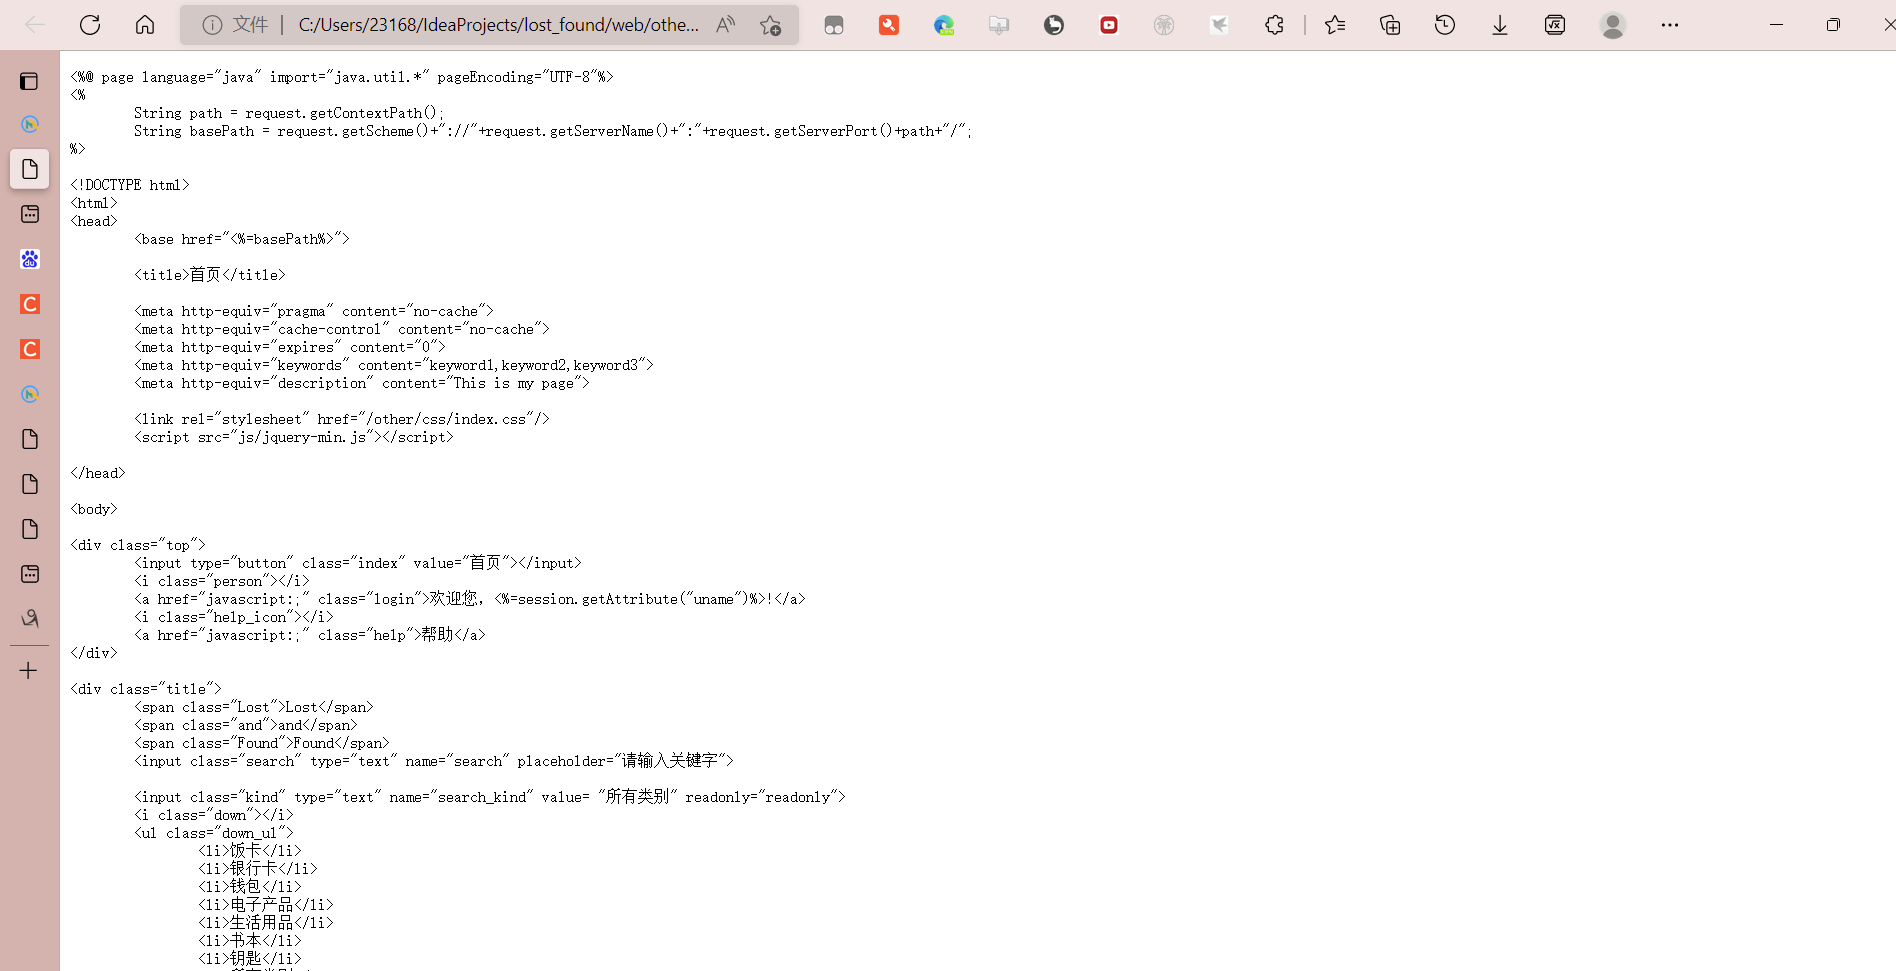Launch the Math Solver tool
Viewport: 1896px width, 971px height.
(1555, 25)
